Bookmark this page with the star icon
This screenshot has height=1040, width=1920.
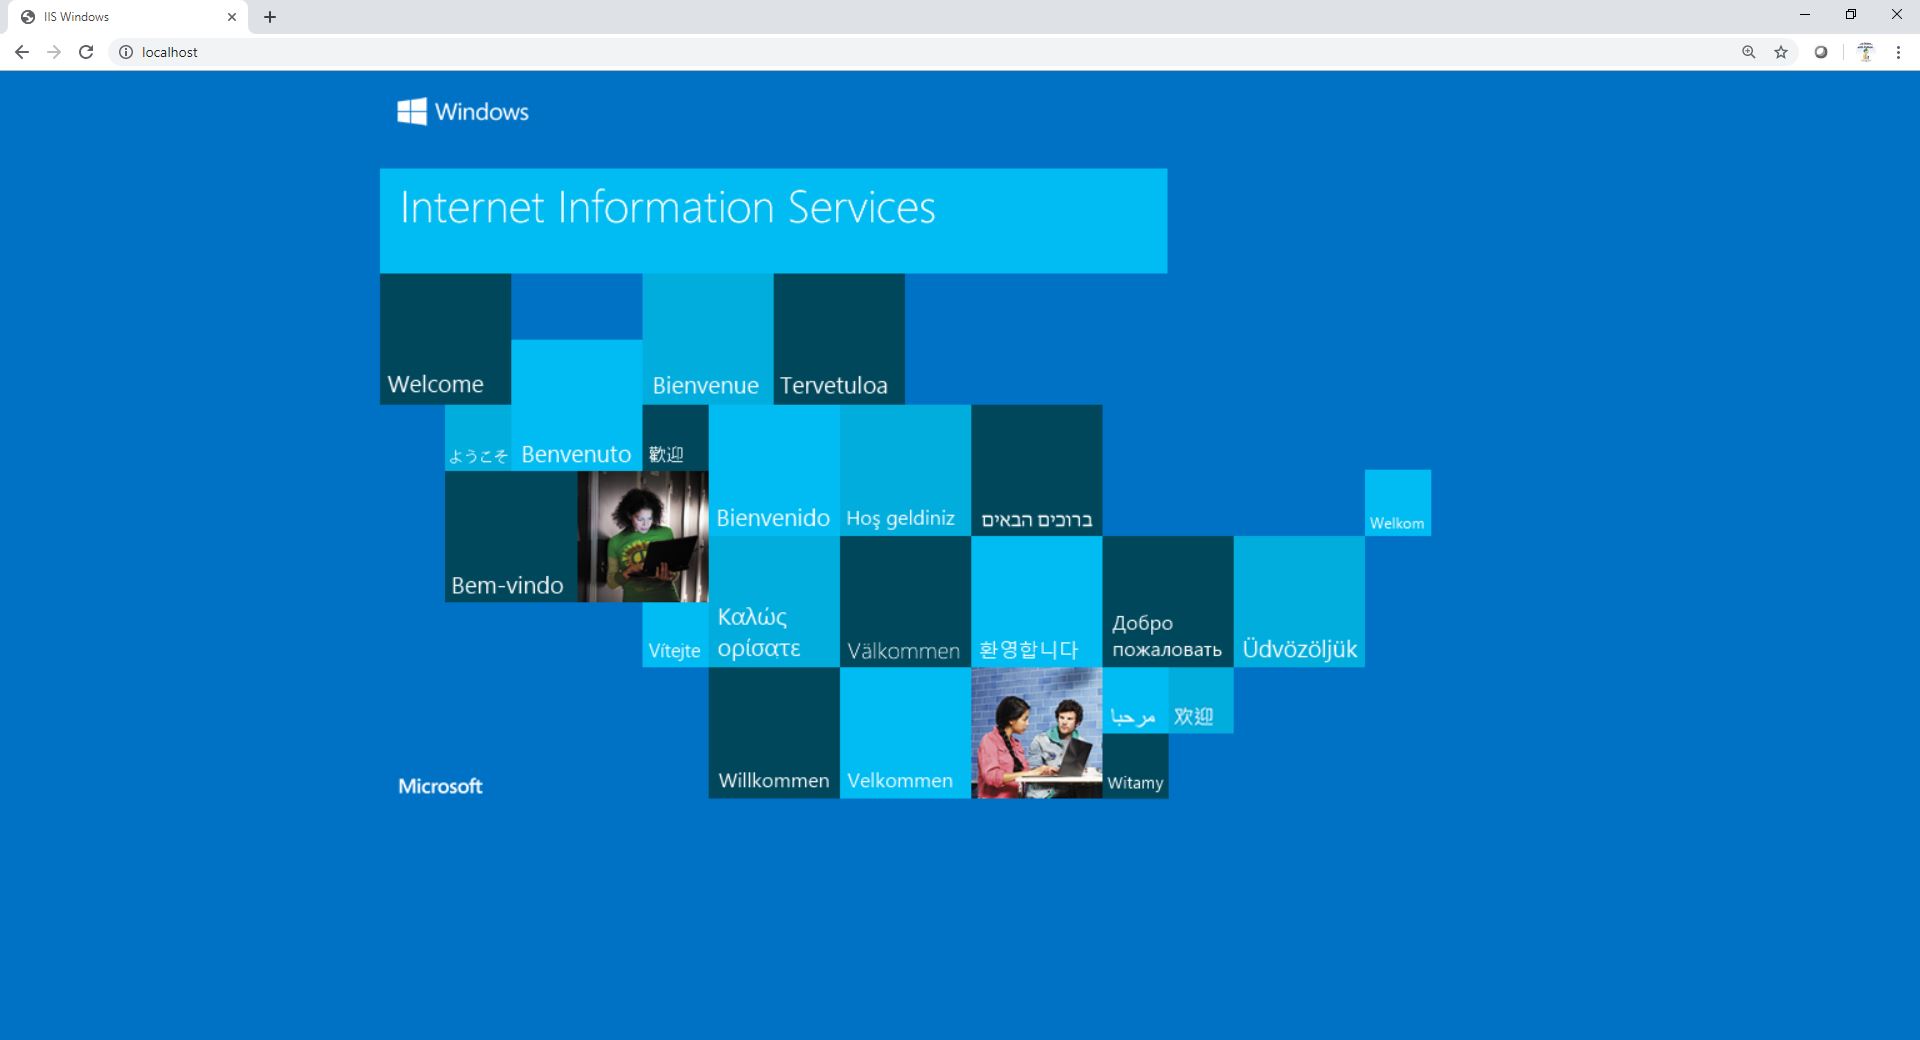pos(1781,52)
